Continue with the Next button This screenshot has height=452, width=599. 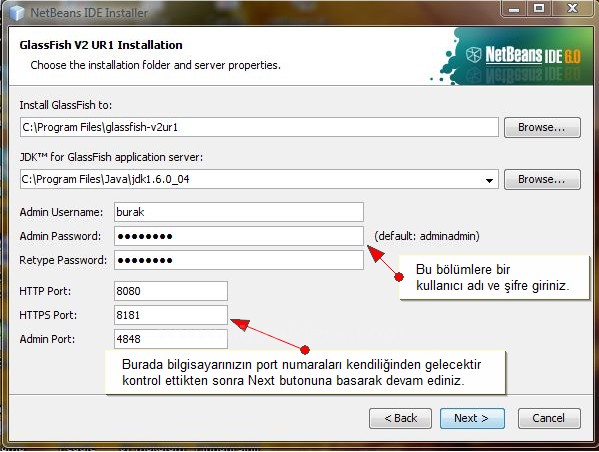click(x=472, y=418)
